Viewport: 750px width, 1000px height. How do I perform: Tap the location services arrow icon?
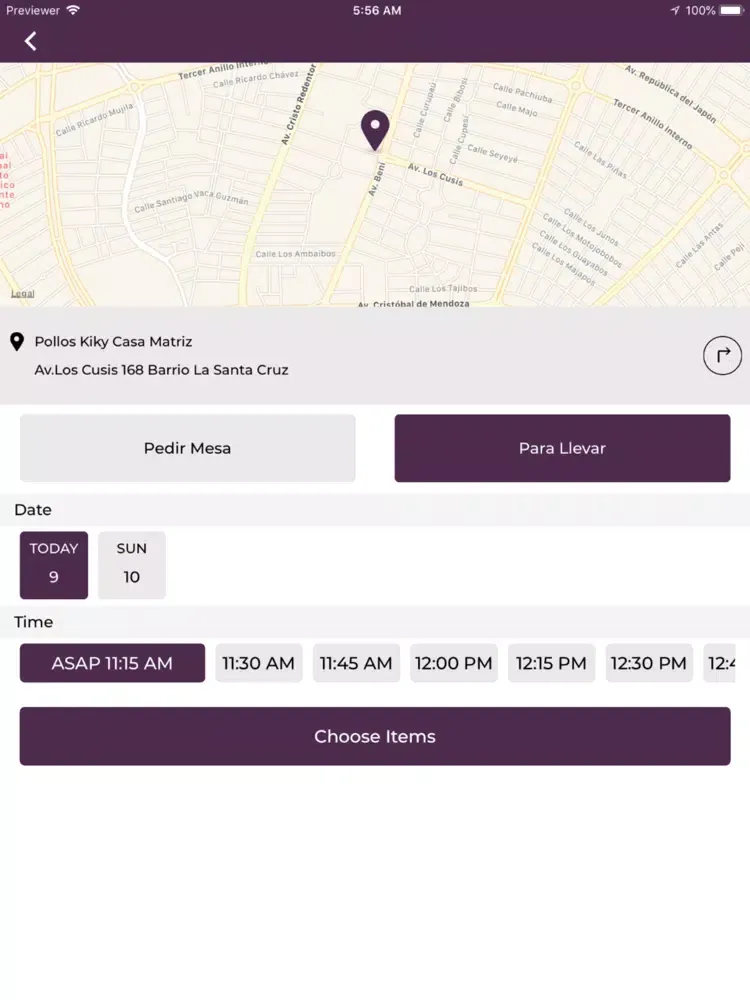675,10
